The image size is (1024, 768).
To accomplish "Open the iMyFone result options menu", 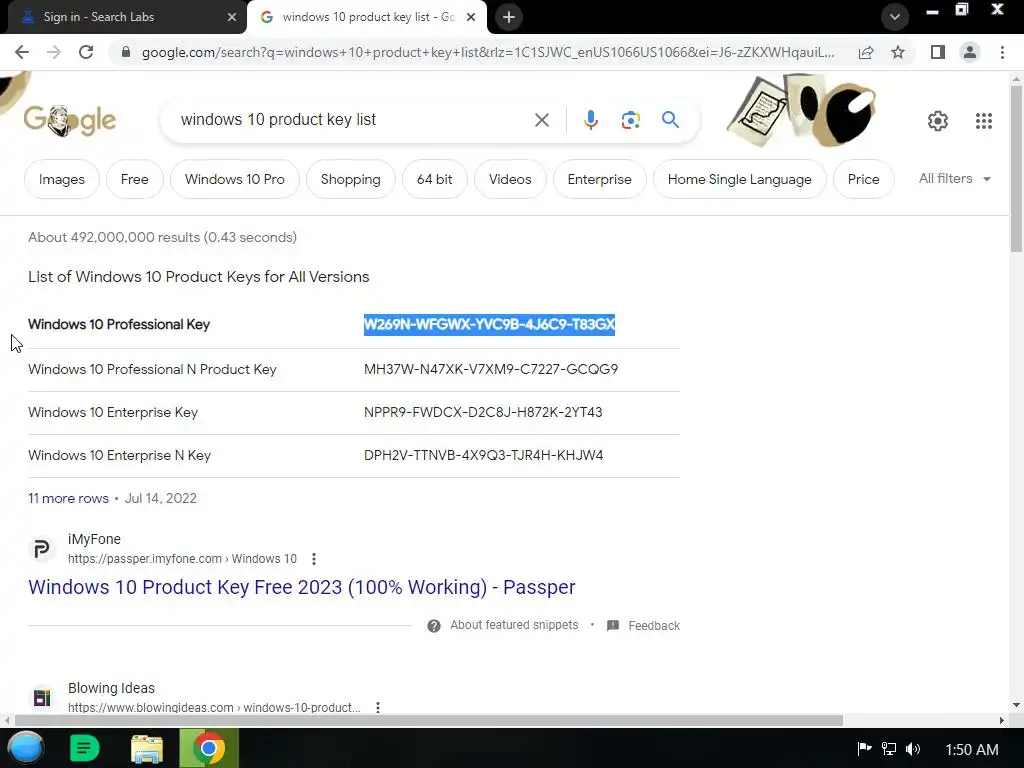I will point(314,559).
